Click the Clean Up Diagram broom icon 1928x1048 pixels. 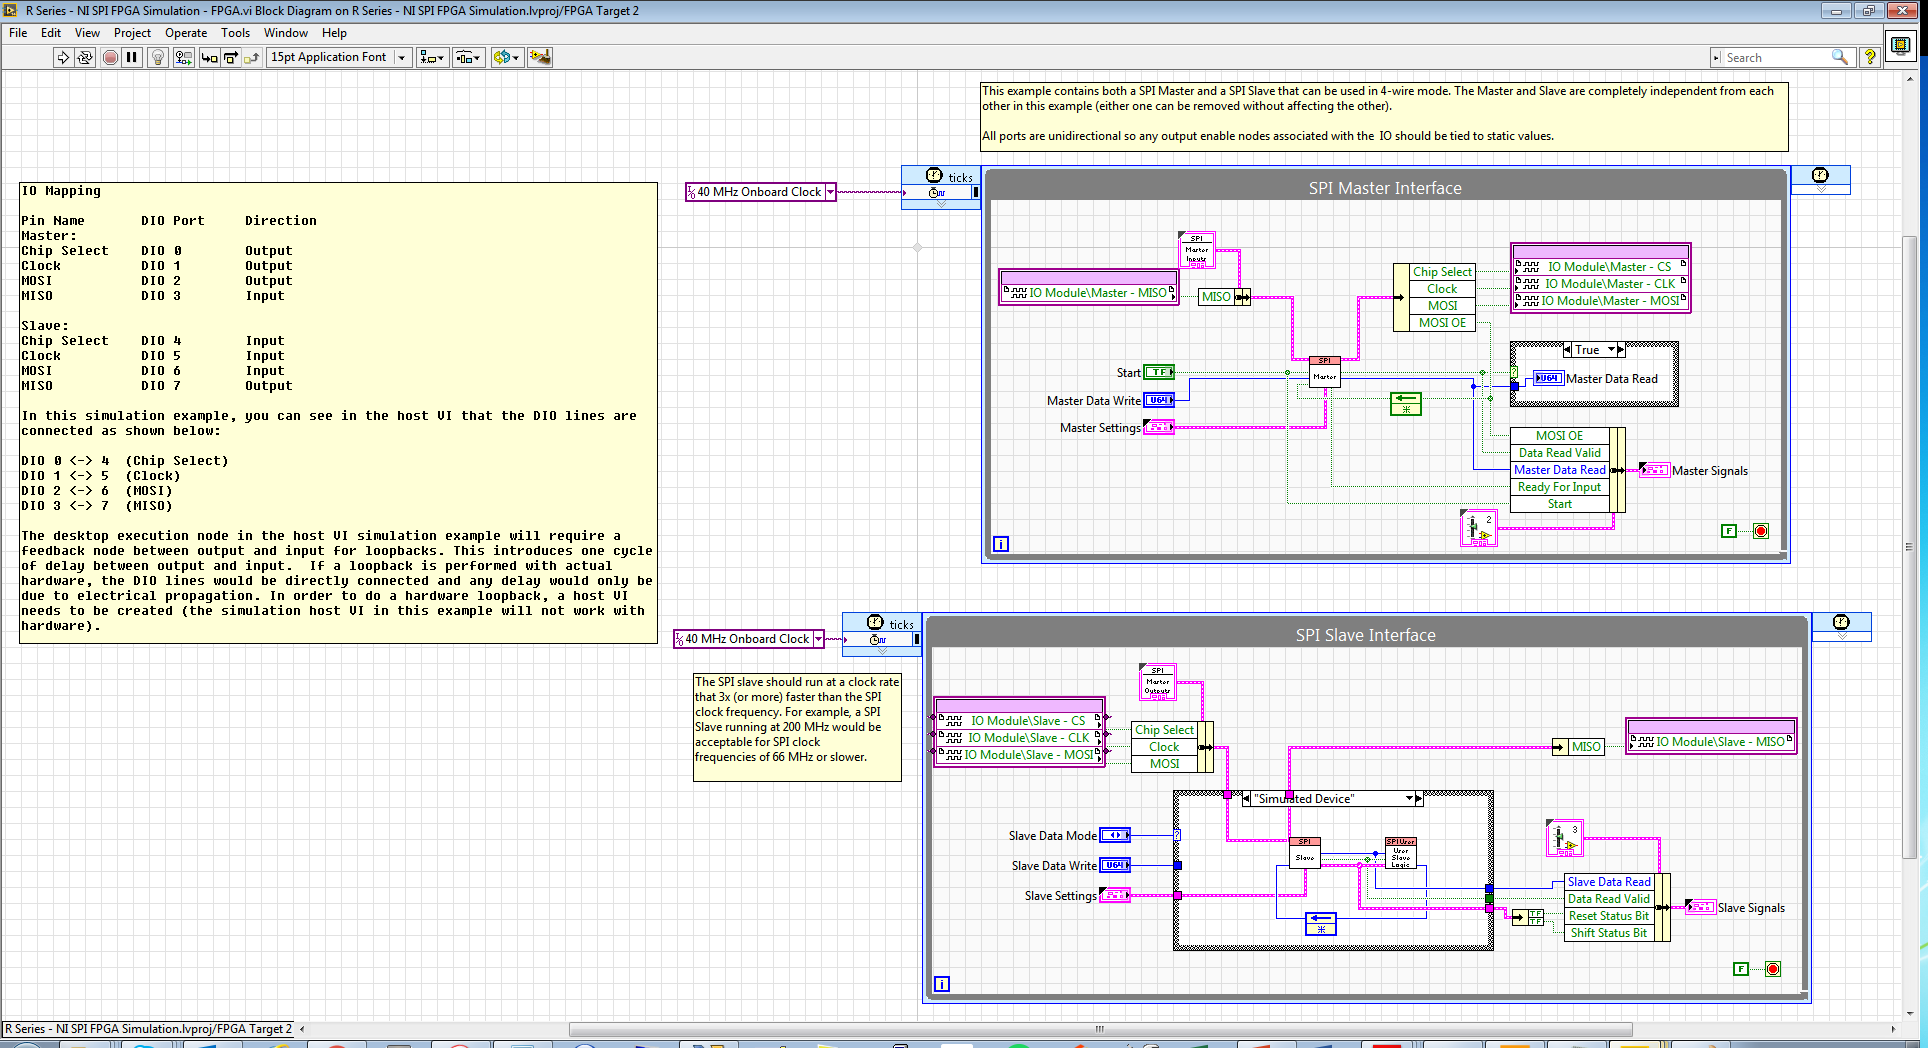(x=540, y=57)
